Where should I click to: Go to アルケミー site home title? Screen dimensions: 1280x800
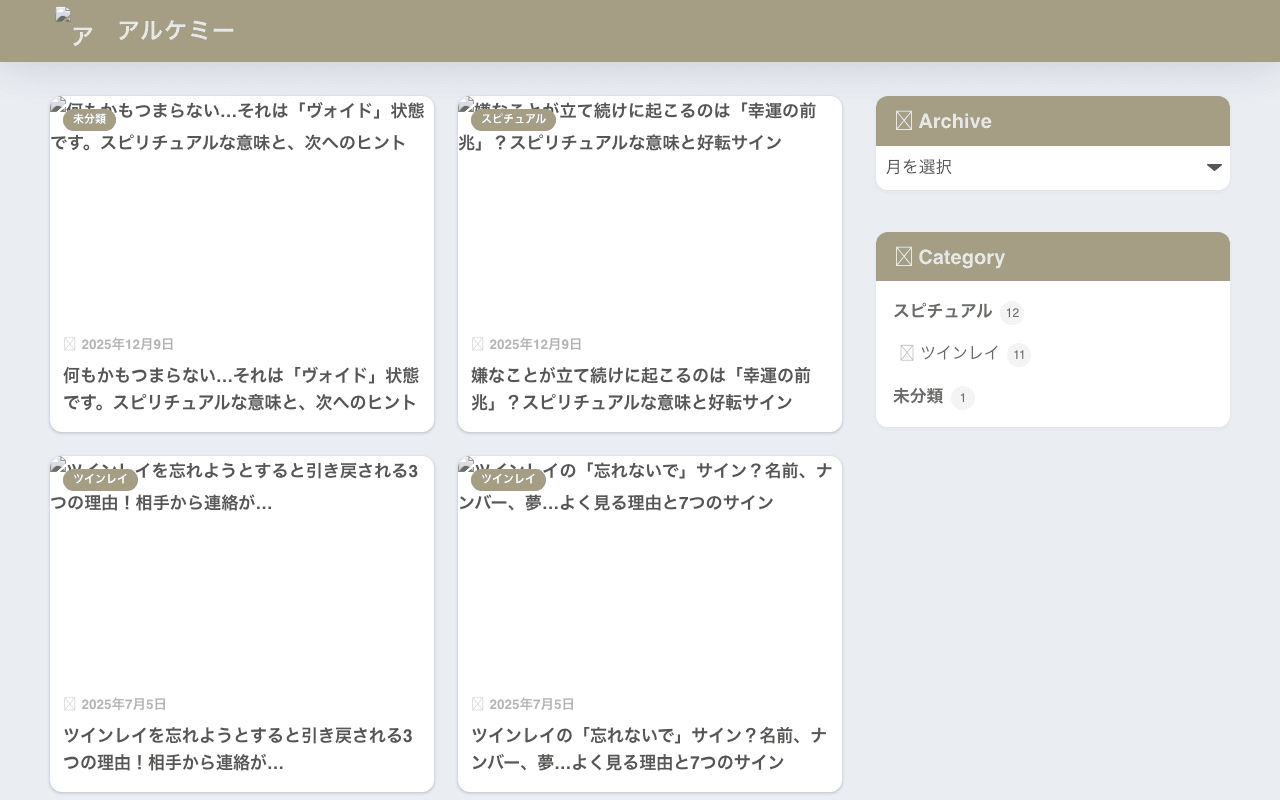176,30
